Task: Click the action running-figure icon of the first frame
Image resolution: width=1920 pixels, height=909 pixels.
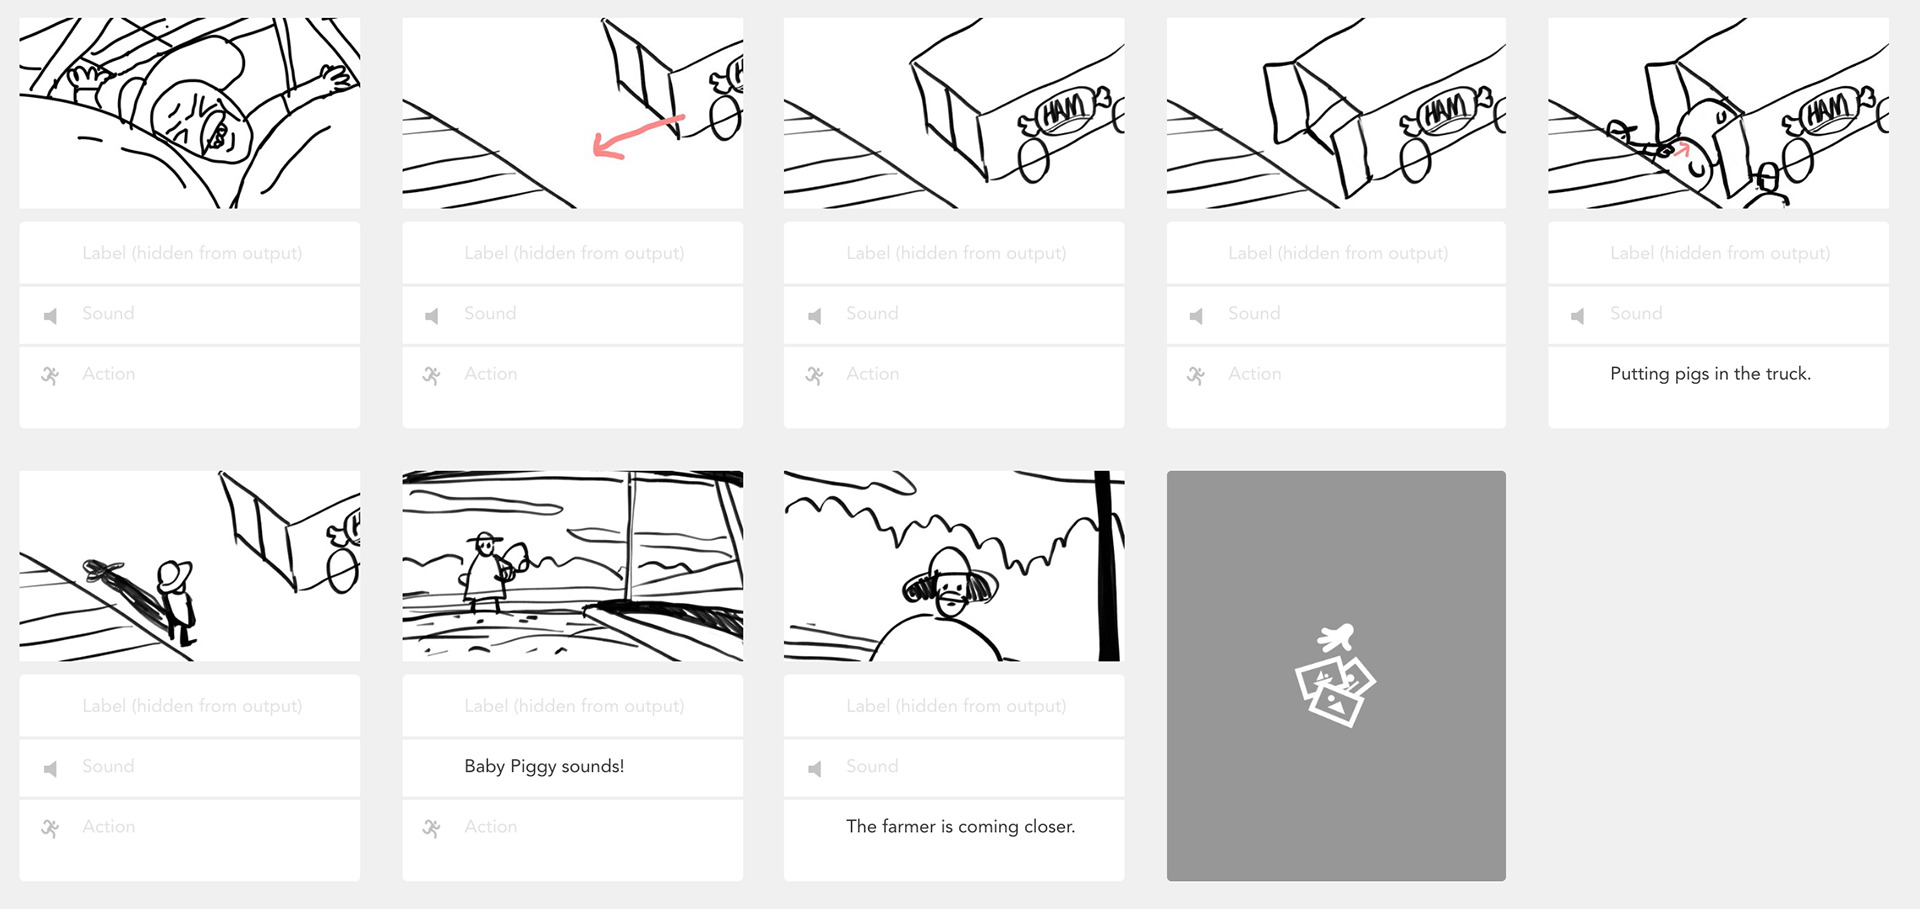Action: pyautogui.click(x=50, y=376)
